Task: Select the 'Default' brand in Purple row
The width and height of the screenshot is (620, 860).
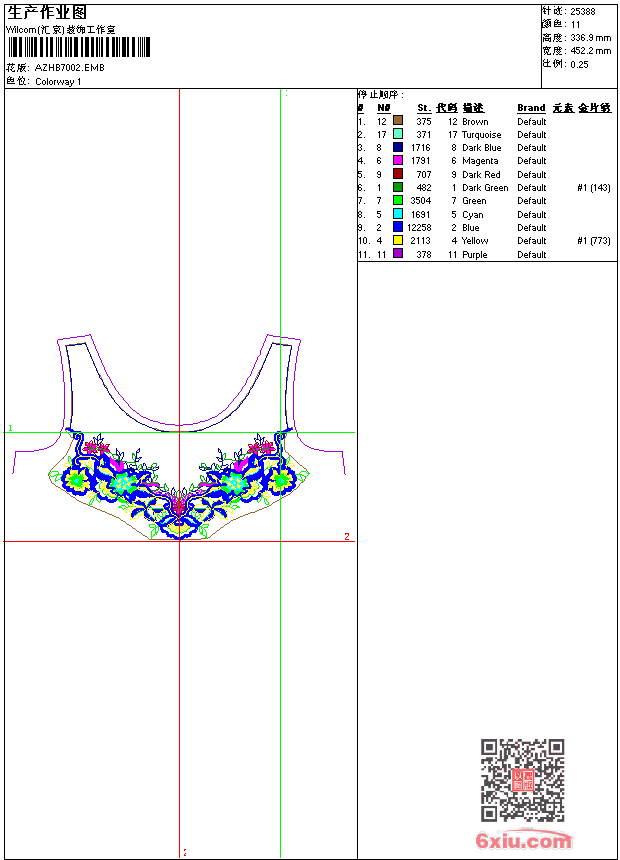Action: [x=532, y=255]
